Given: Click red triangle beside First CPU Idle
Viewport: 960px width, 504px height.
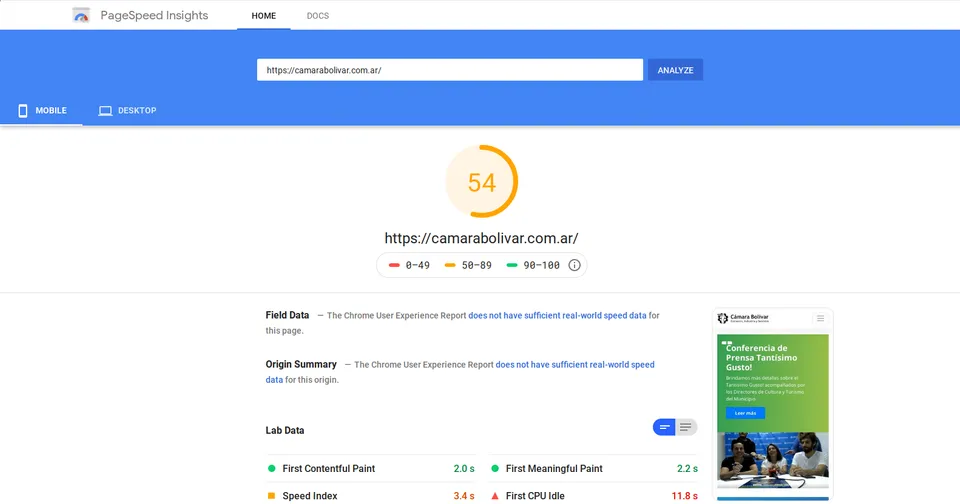Looking at the screenshot, I should coord(495,495).
